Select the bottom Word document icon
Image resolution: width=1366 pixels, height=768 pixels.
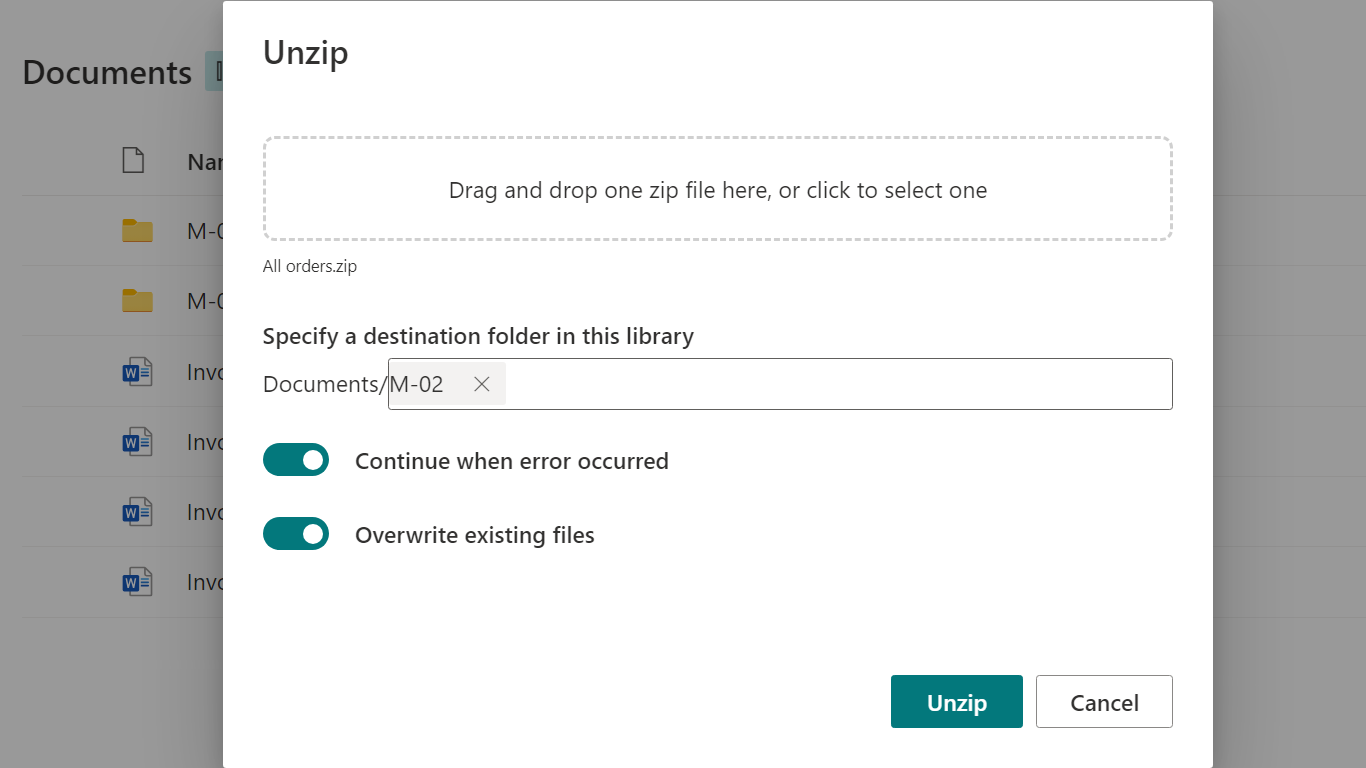point(137,582)
